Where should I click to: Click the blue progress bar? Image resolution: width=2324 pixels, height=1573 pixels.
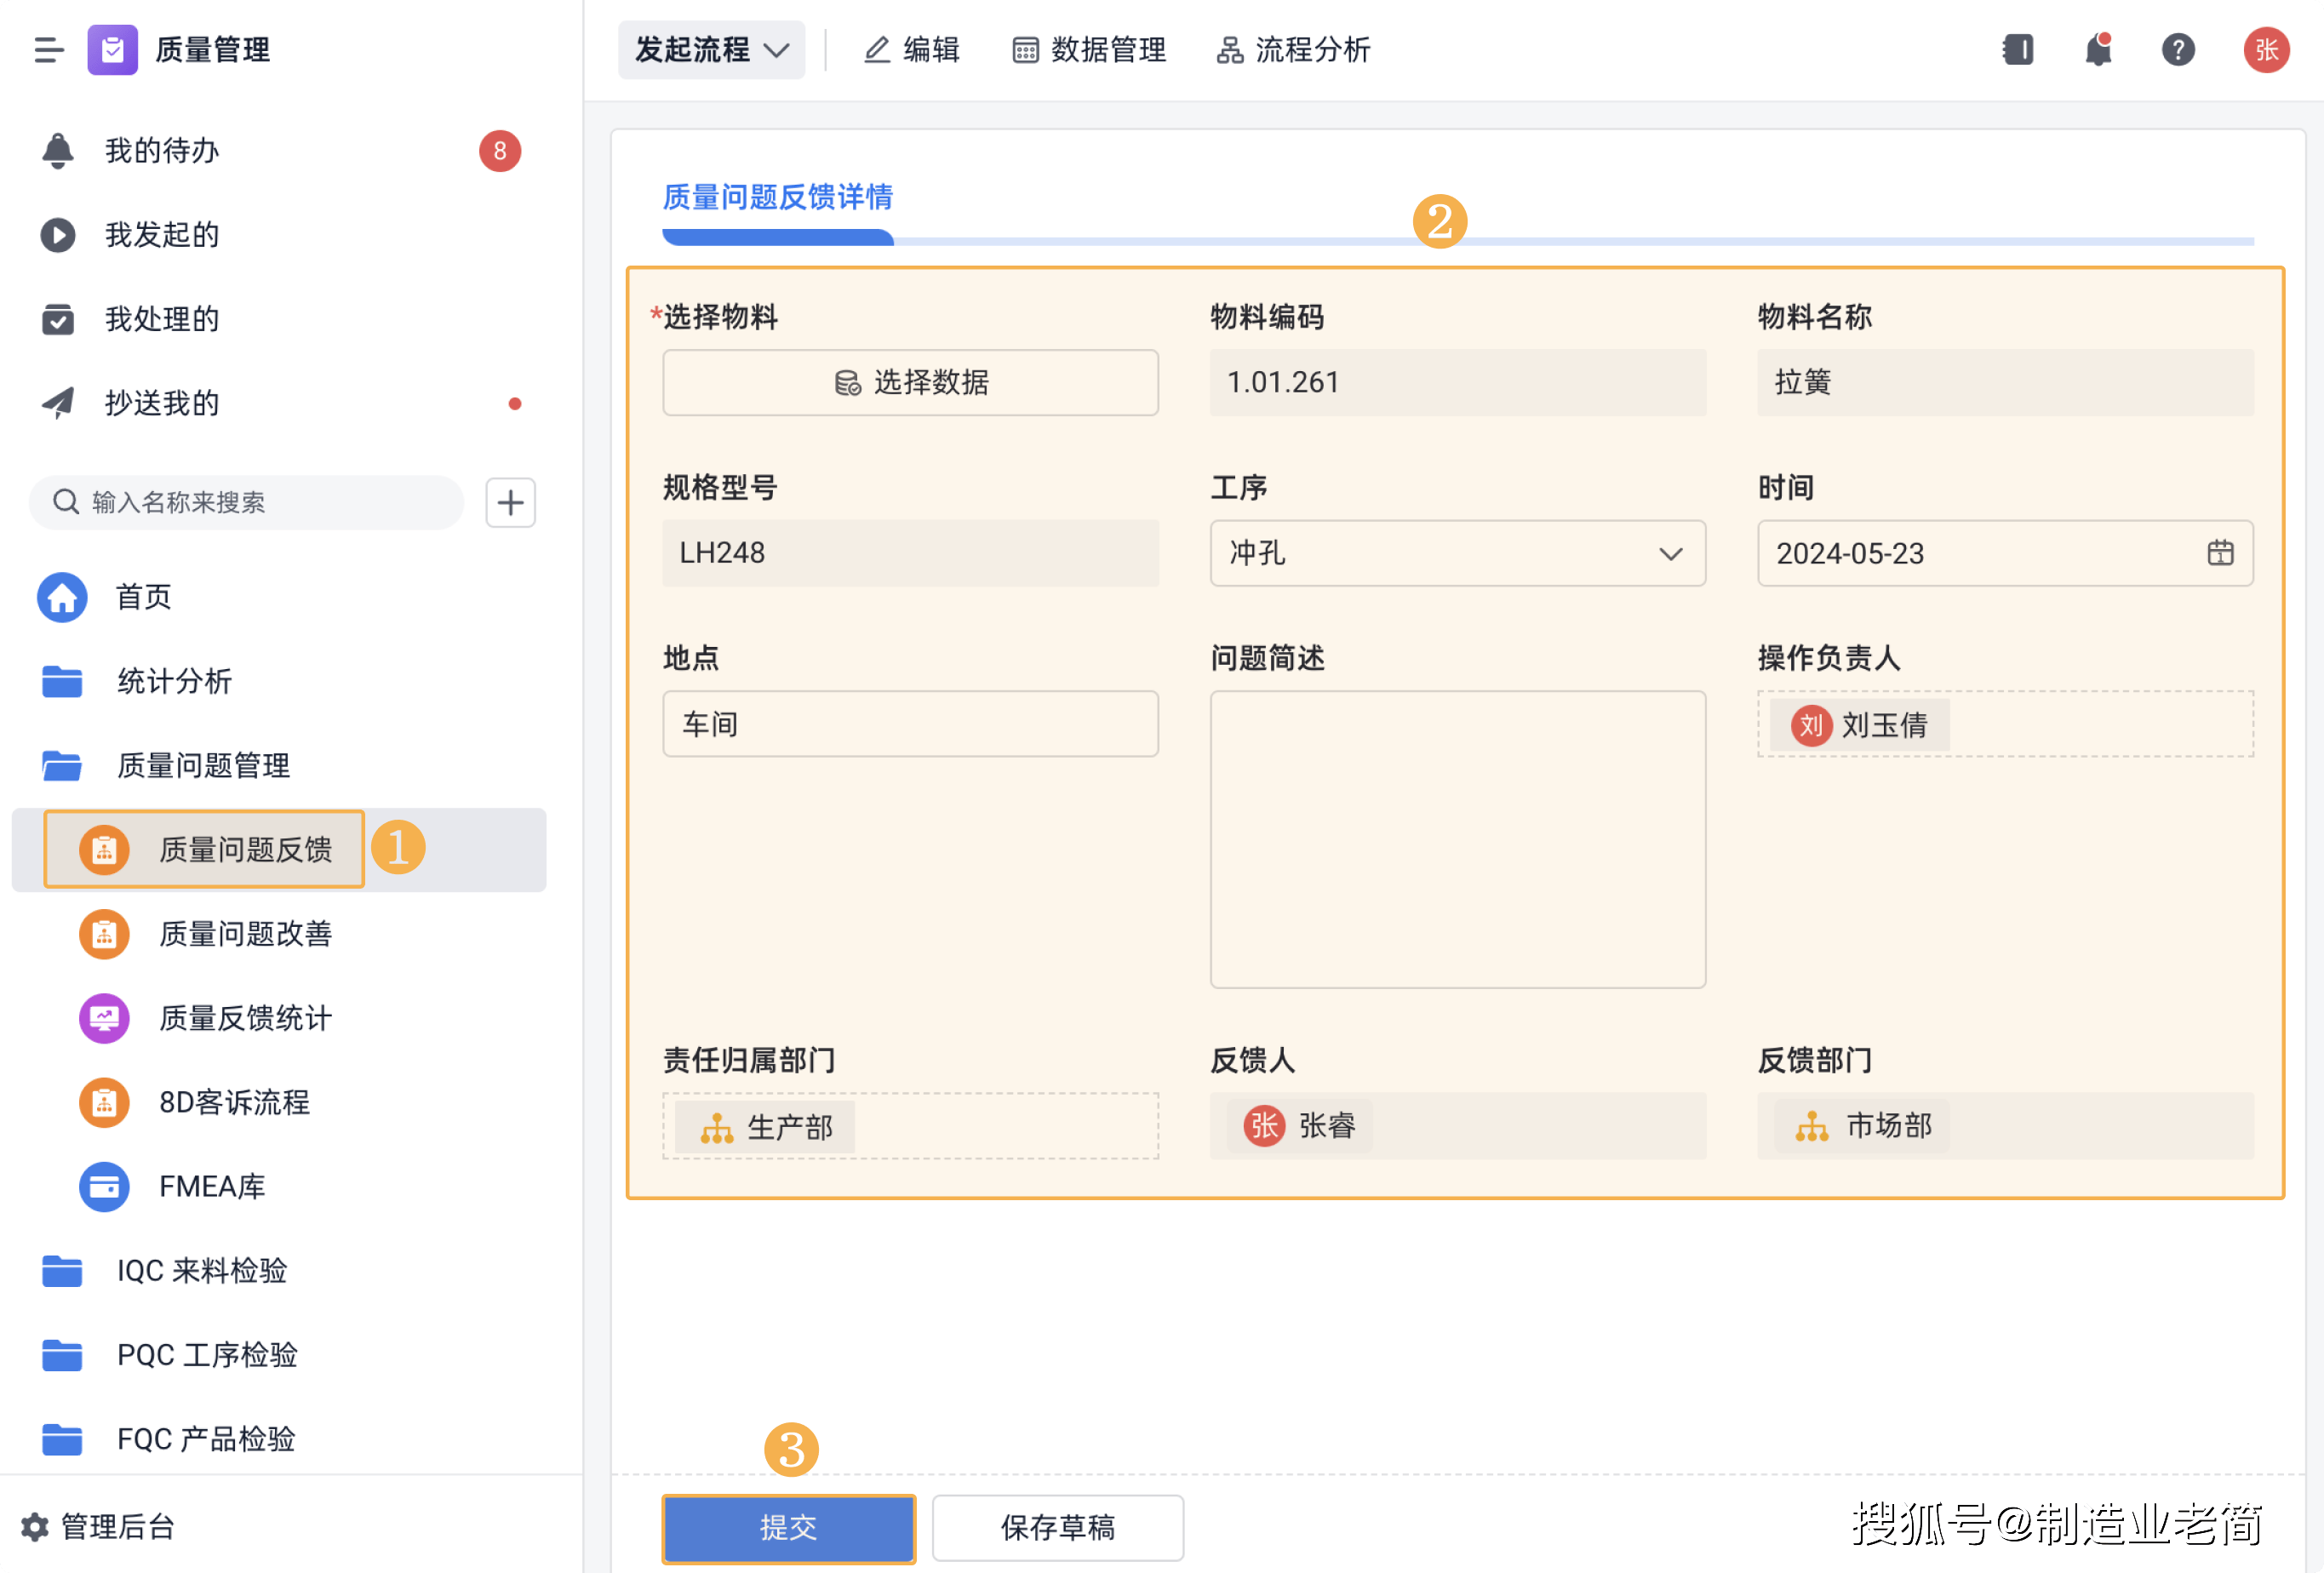(x=777, y=239)
